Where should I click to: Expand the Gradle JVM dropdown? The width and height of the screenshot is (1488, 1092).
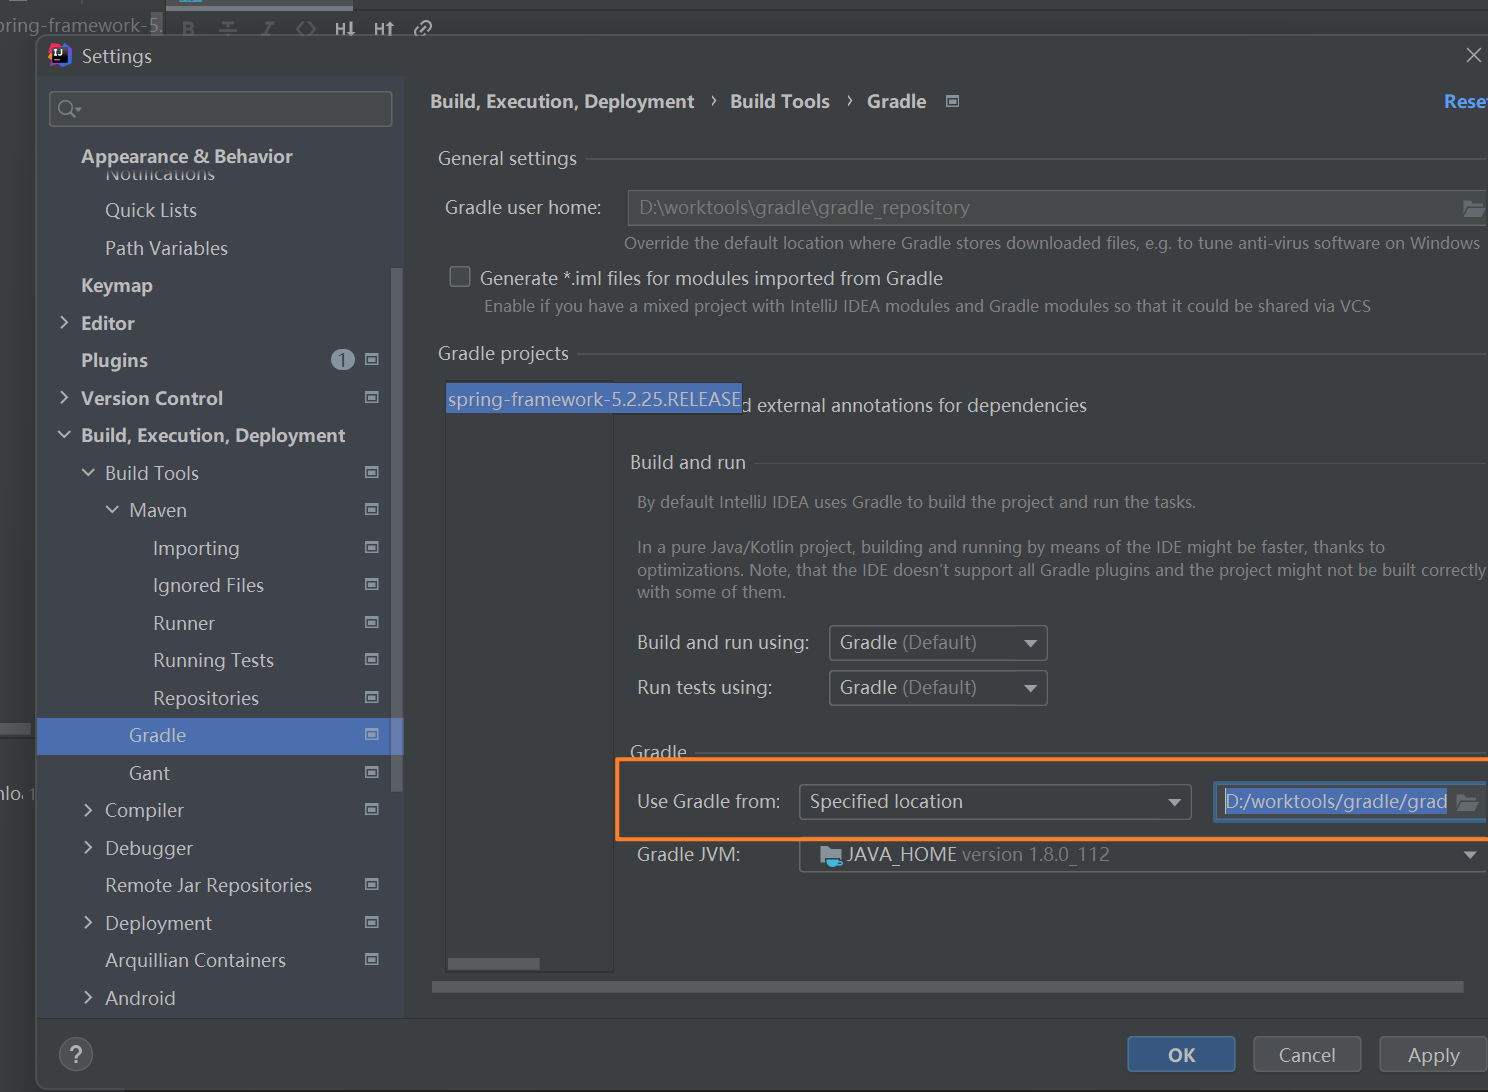tap(1142, 855)
